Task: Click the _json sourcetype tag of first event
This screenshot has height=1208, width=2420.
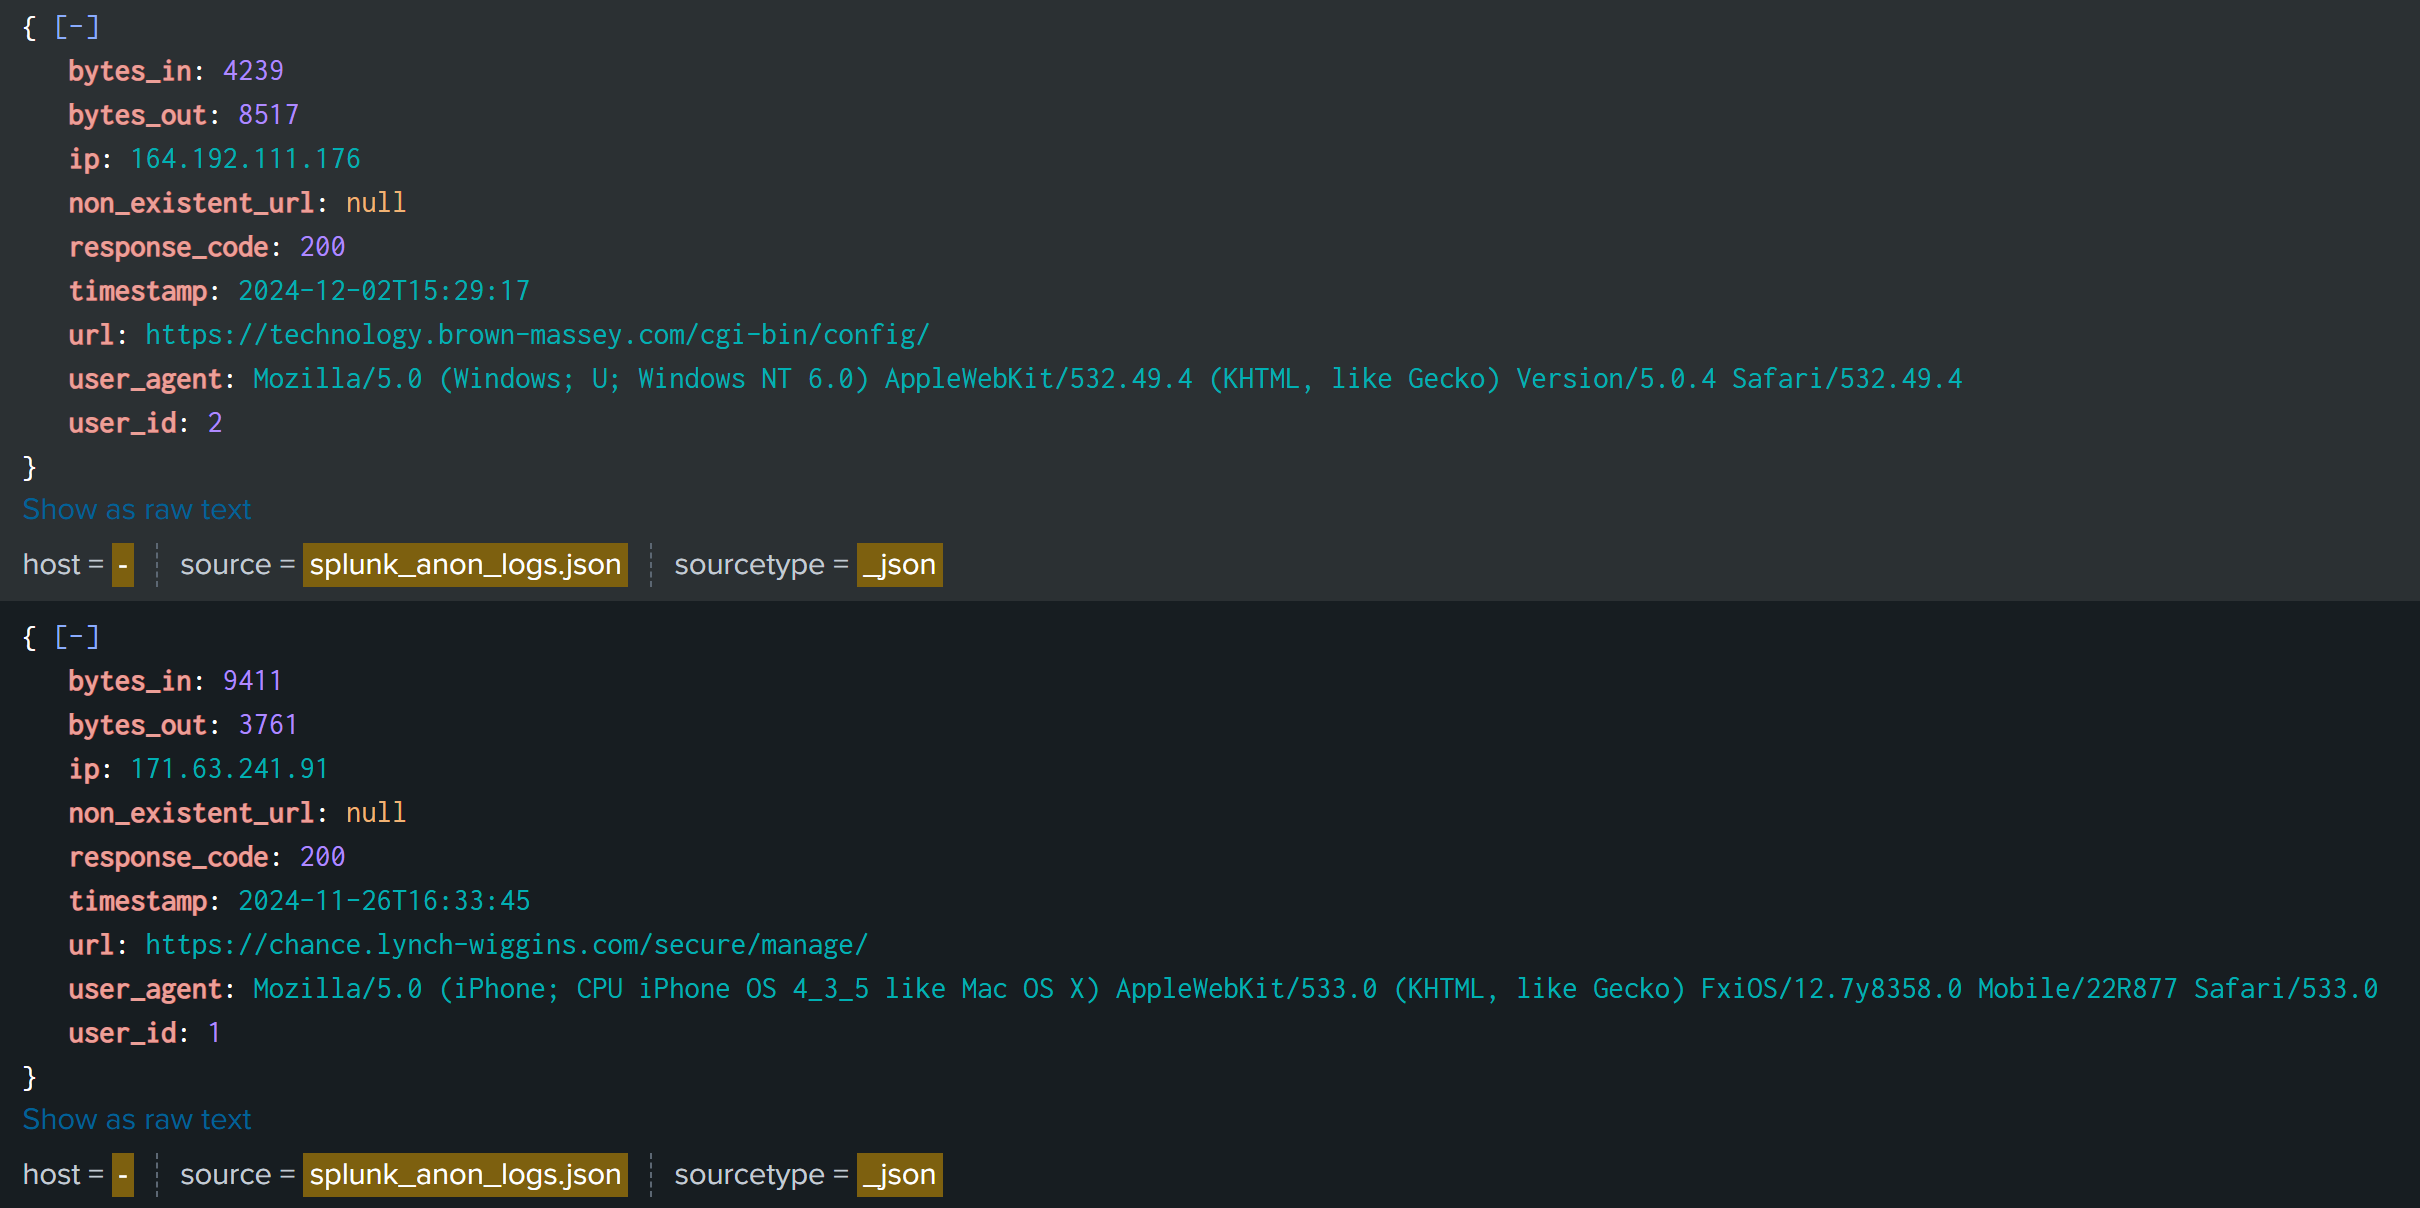Action: pyautogui.click(x=899, y=565)
